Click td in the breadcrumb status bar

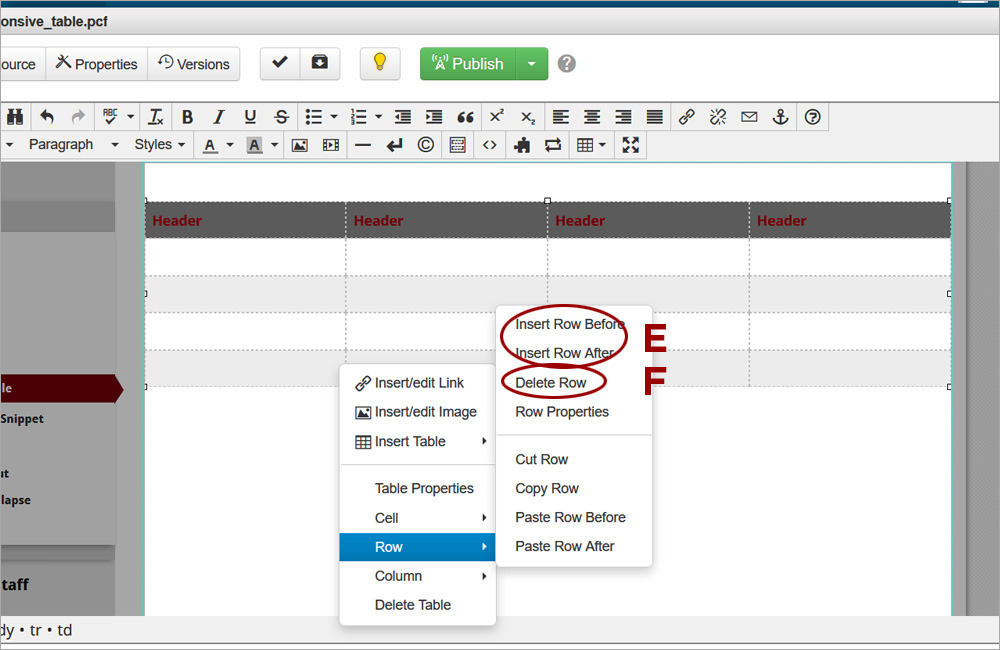point(64,630)
